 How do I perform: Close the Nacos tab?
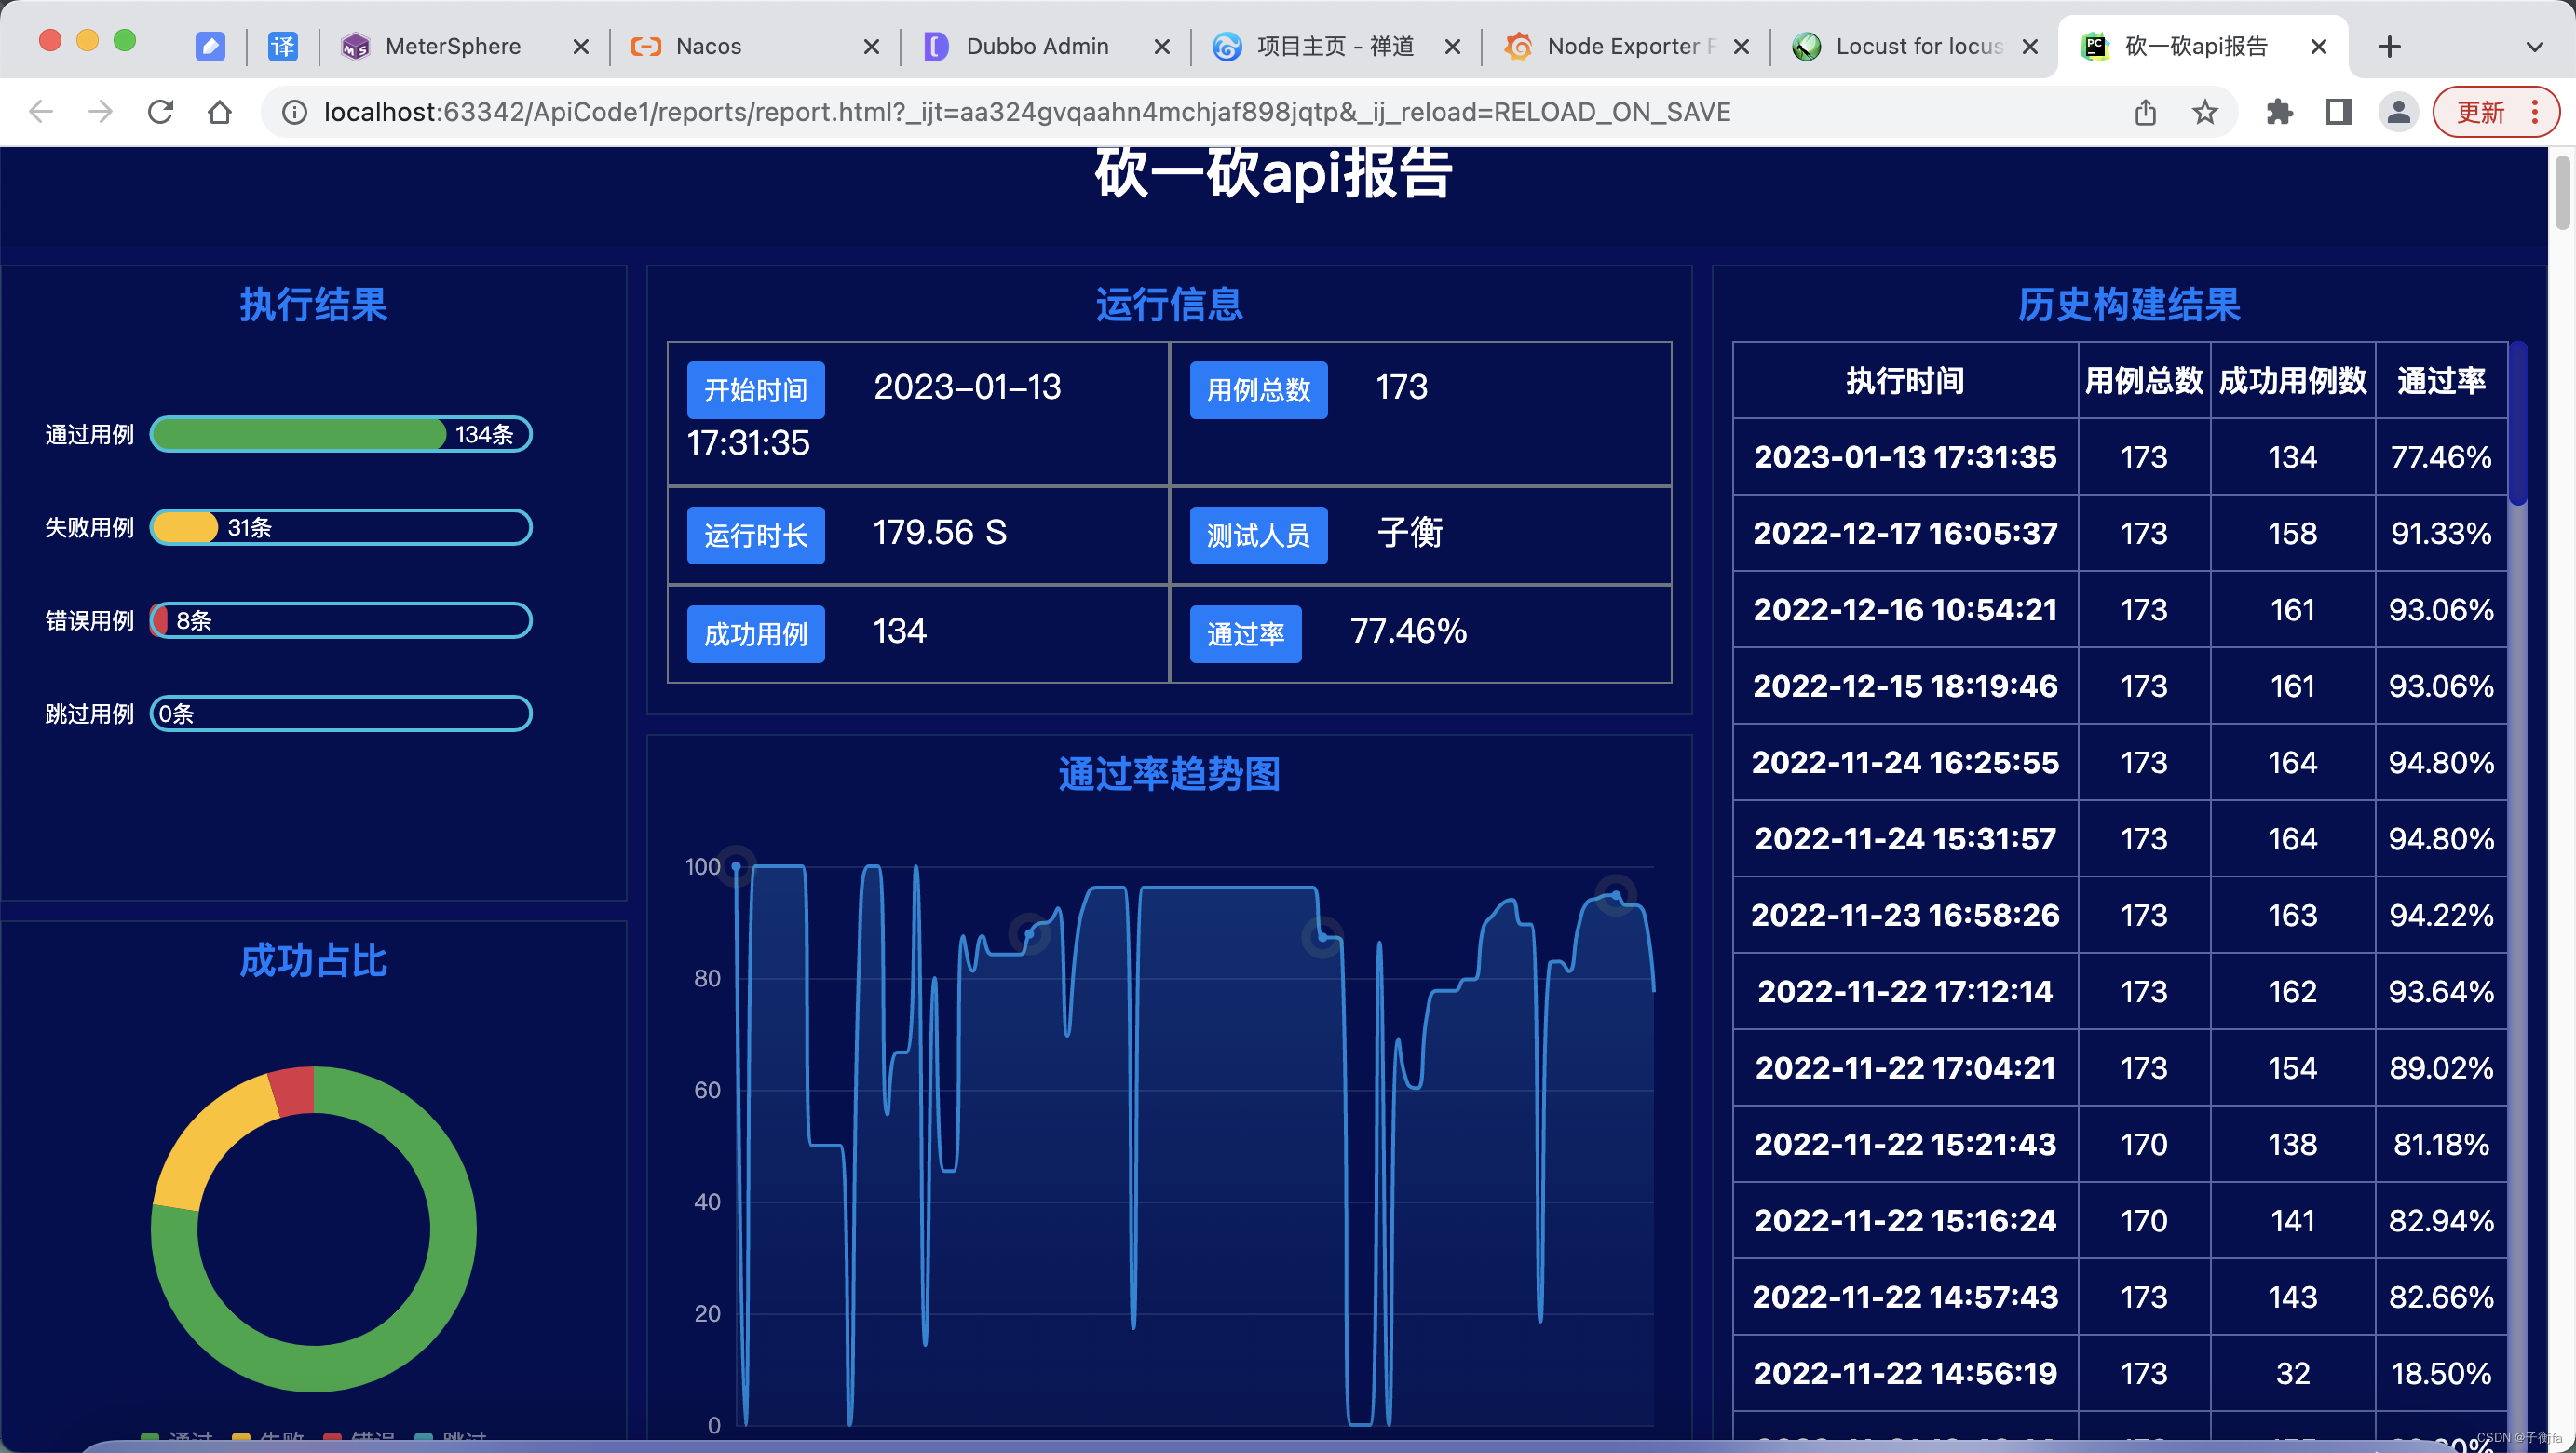[871, 46]
